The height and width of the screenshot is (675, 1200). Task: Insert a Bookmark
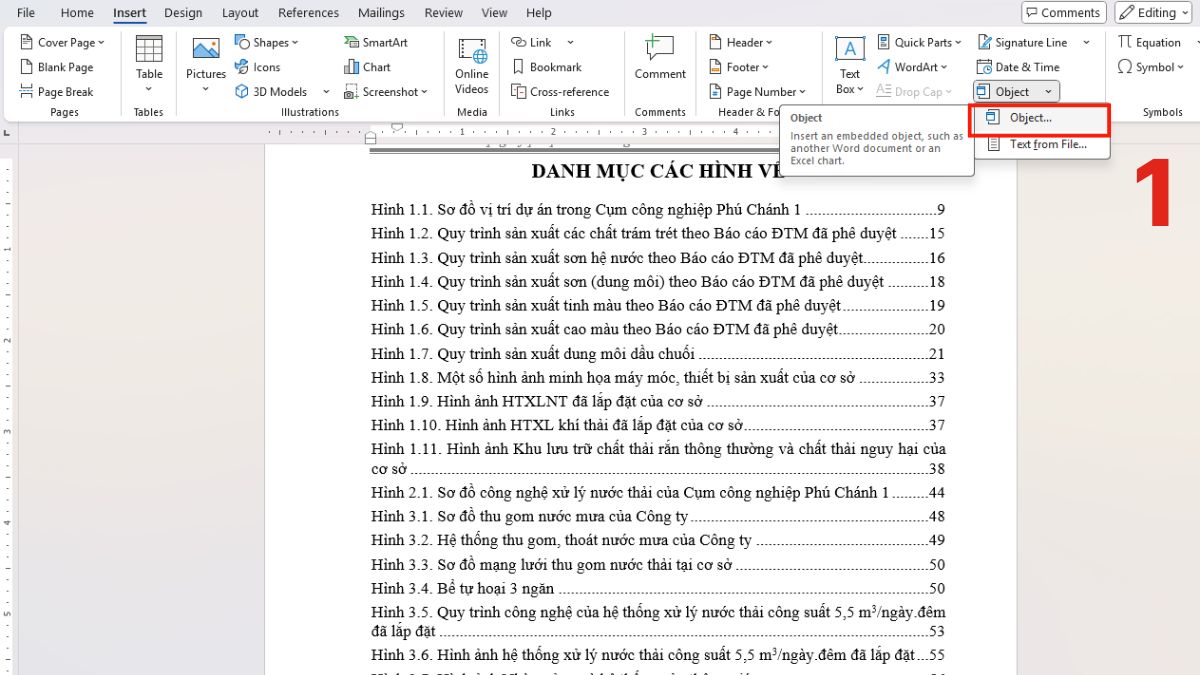546,67
